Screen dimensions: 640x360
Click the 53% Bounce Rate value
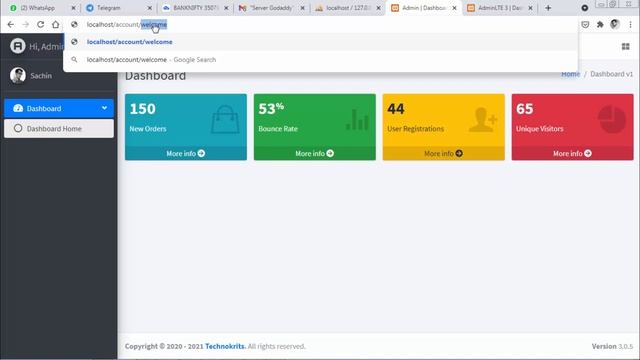click(271, 109)
